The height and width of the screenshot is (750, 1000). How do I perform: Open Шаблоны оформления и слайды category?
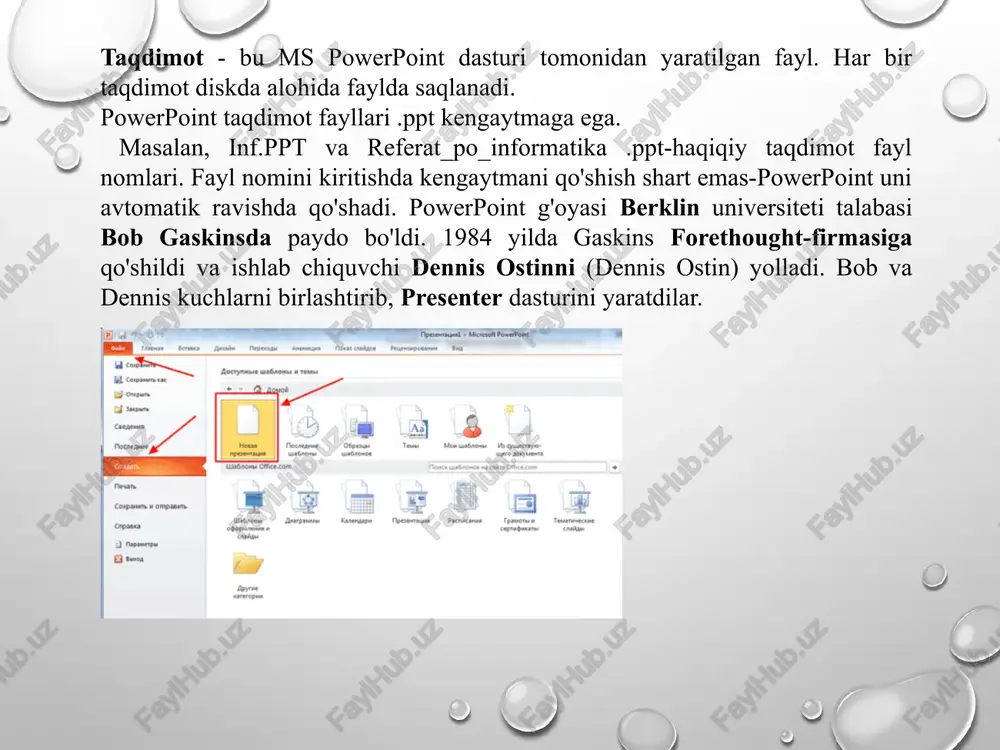248,510
